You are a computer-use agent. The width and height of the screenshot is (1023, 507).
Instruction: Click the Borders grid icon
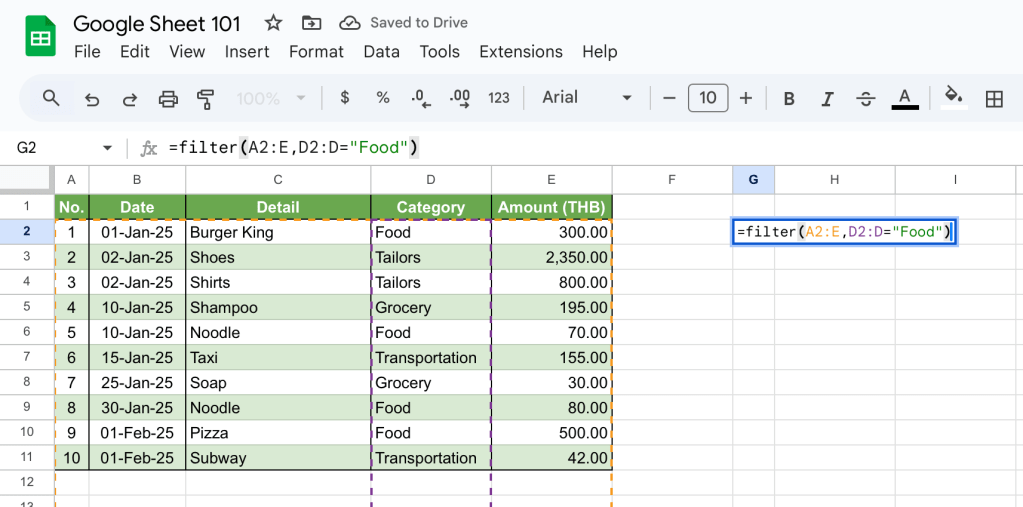(x=994, y=98)
